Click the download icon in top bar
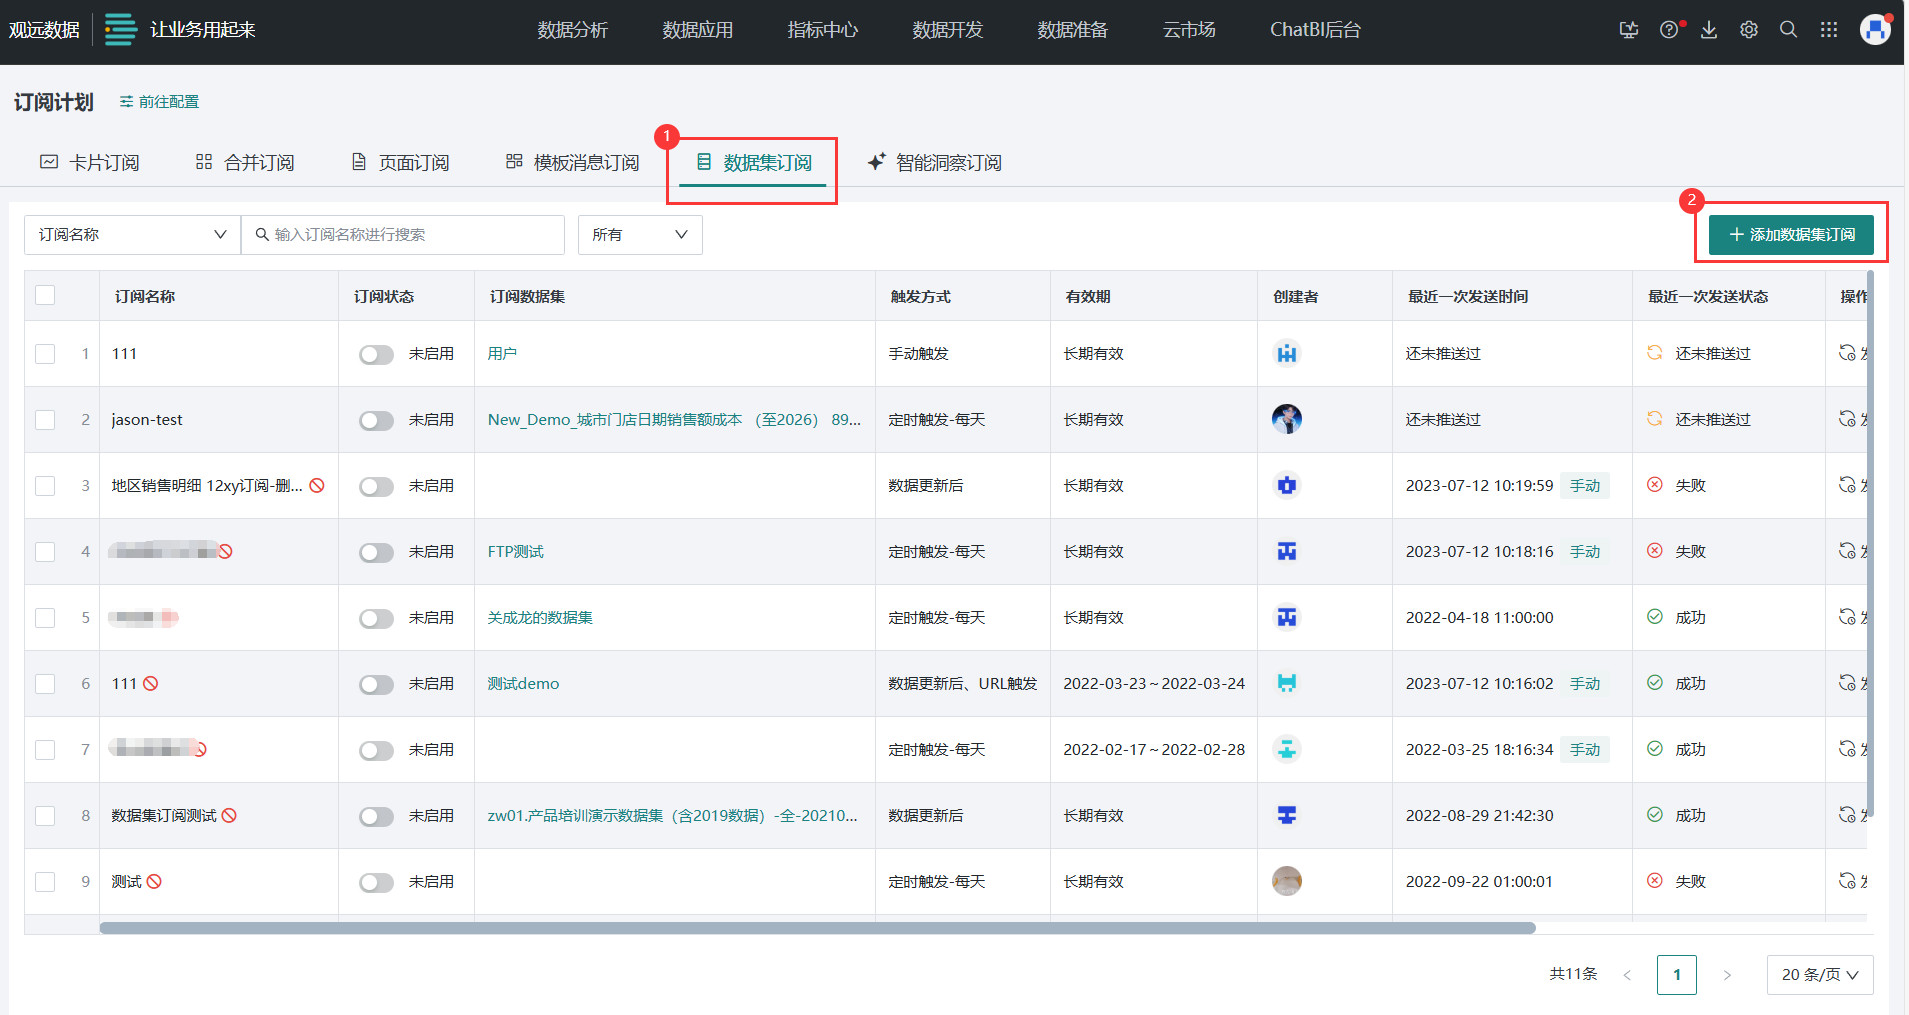Screen dimensions: 1909x1015 click(x=1709, y=30)
